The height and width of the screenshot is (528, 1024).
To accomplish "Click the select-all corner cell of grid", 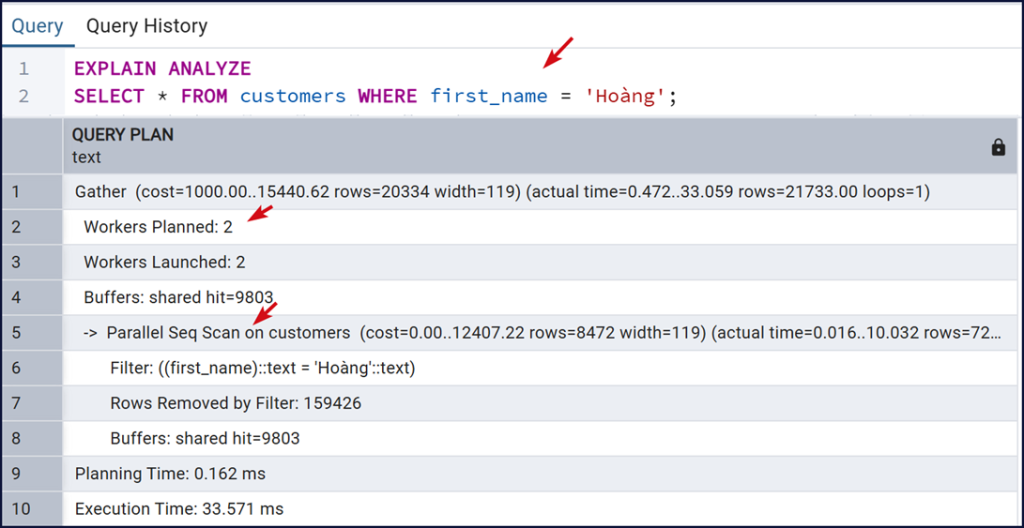I will point(32,146).
